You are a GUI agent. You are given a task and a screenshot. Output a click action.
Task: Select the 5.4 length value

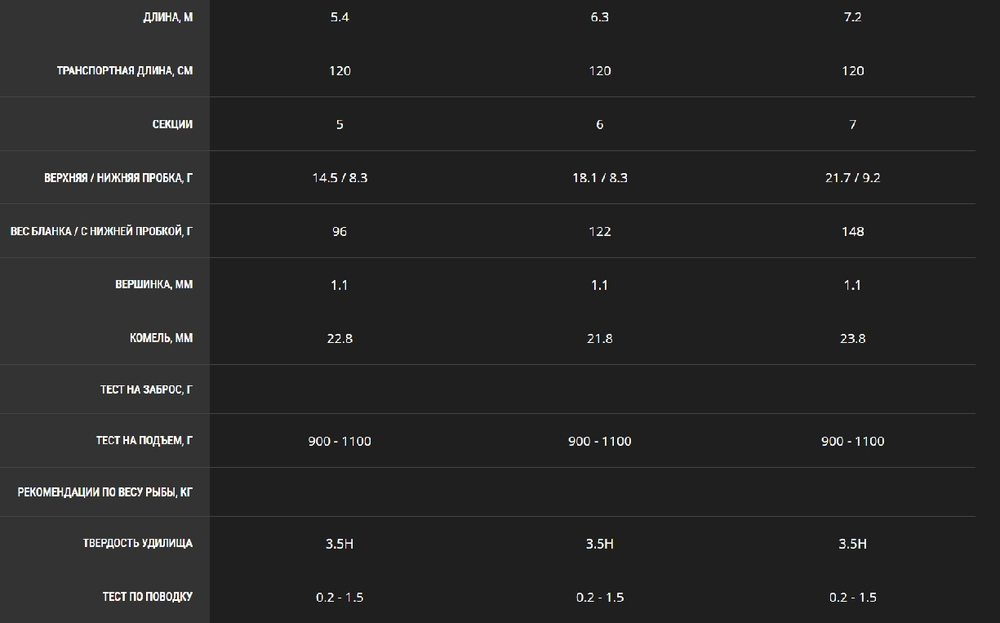[339, 17]
